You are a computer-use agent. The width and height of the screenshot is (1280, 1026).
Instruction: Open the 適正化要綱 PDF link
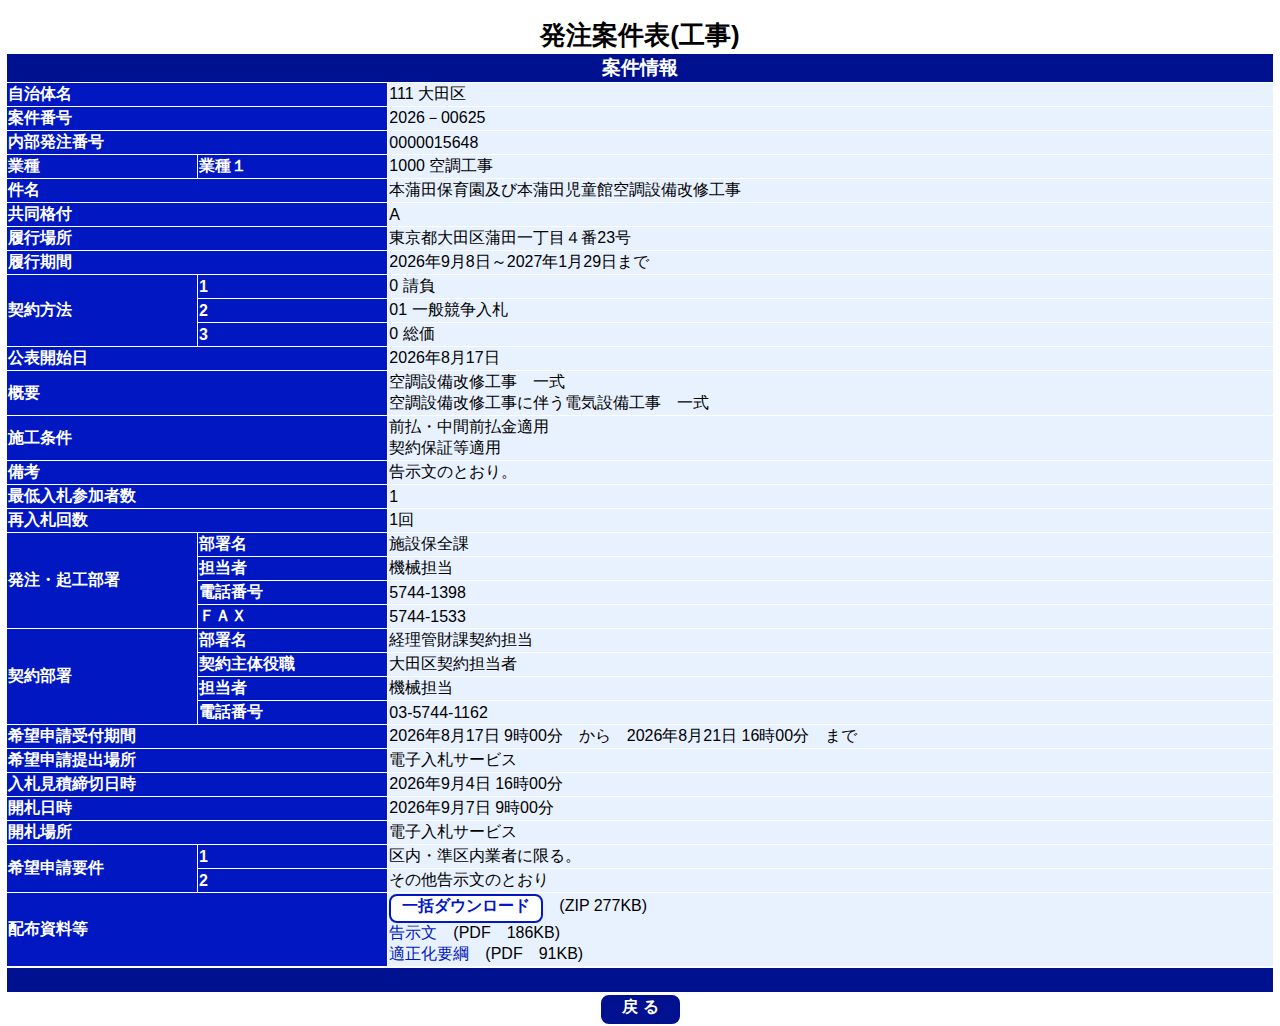click(x=428, y=954)
